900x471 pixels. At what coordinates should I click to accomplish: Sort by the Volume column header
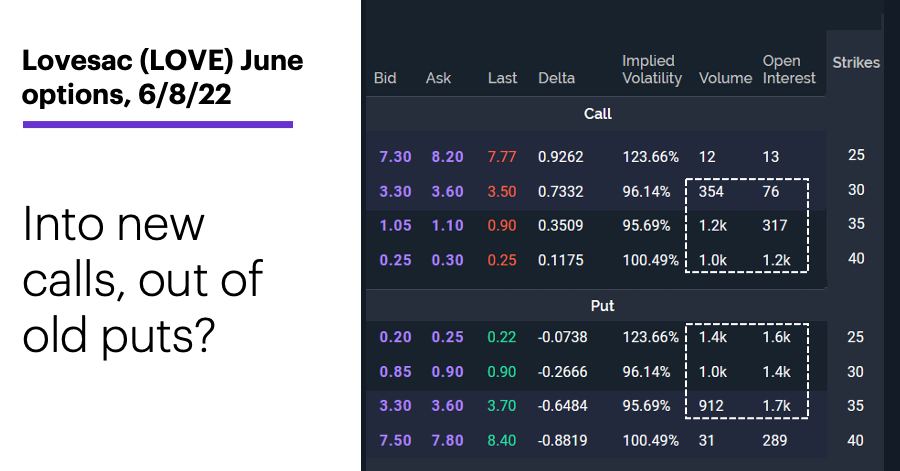coord(726,78)
